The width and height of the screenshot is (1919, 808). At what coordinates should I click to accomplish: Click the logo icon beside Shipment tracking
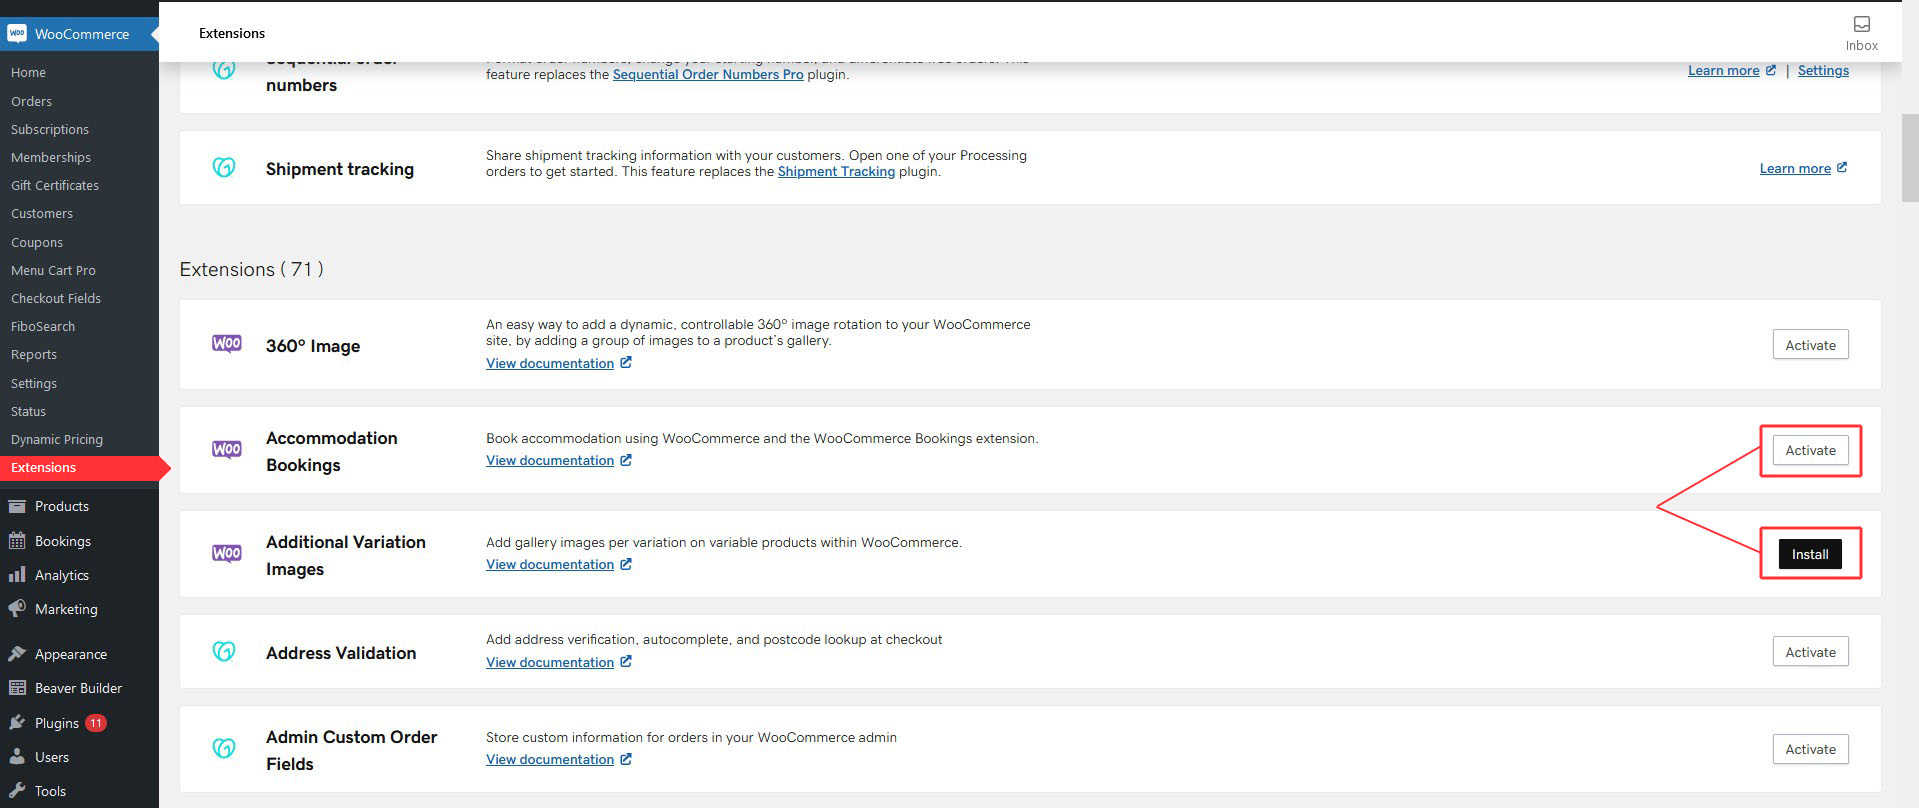tap(224, 168)
